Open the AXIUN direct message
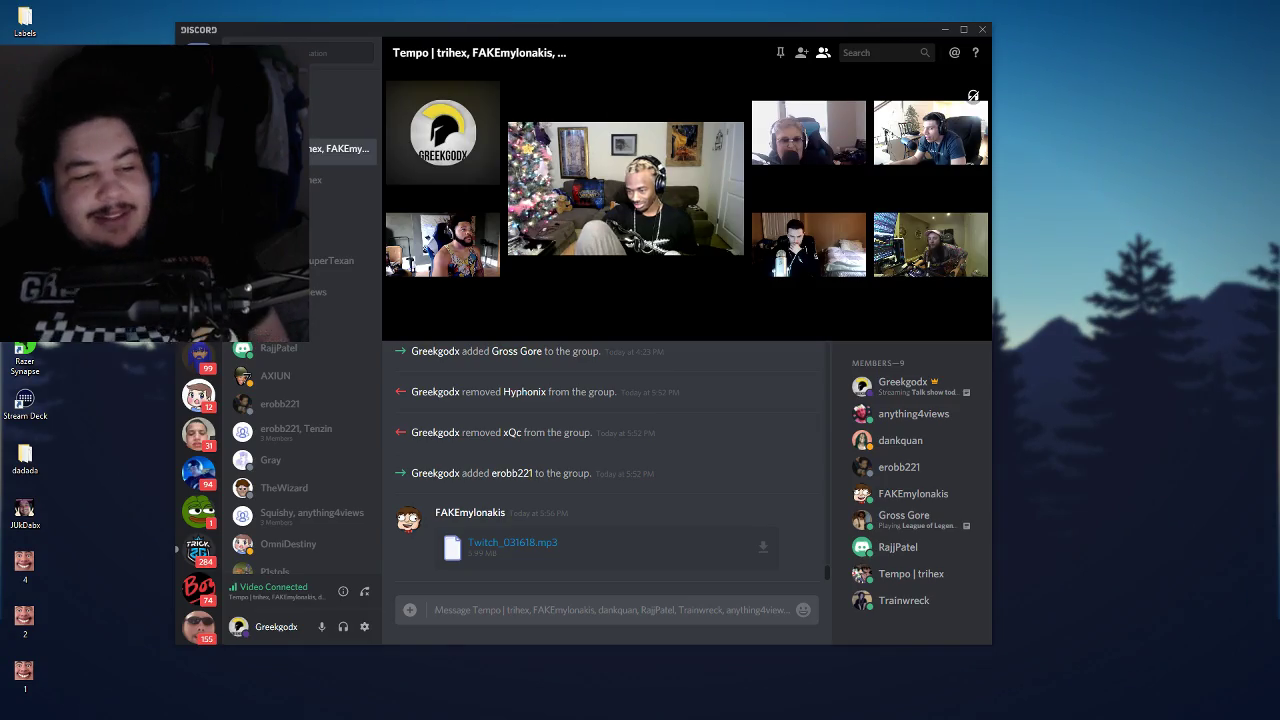Image resolution: width=1280 pixels, height=720 pixels. click(300, 376)
